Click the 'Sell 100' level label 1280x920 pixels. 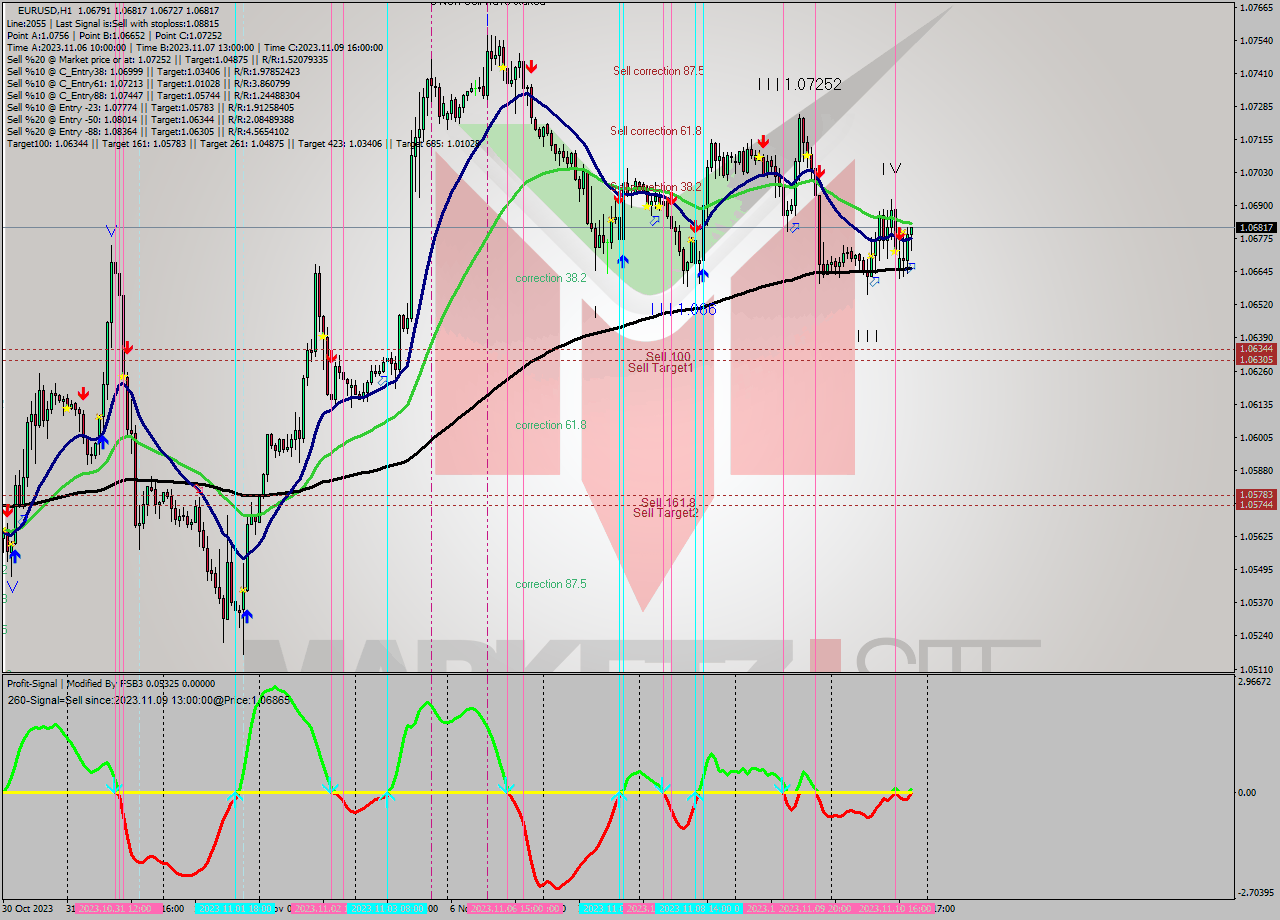pyautogui.click(x=668, y=356)
